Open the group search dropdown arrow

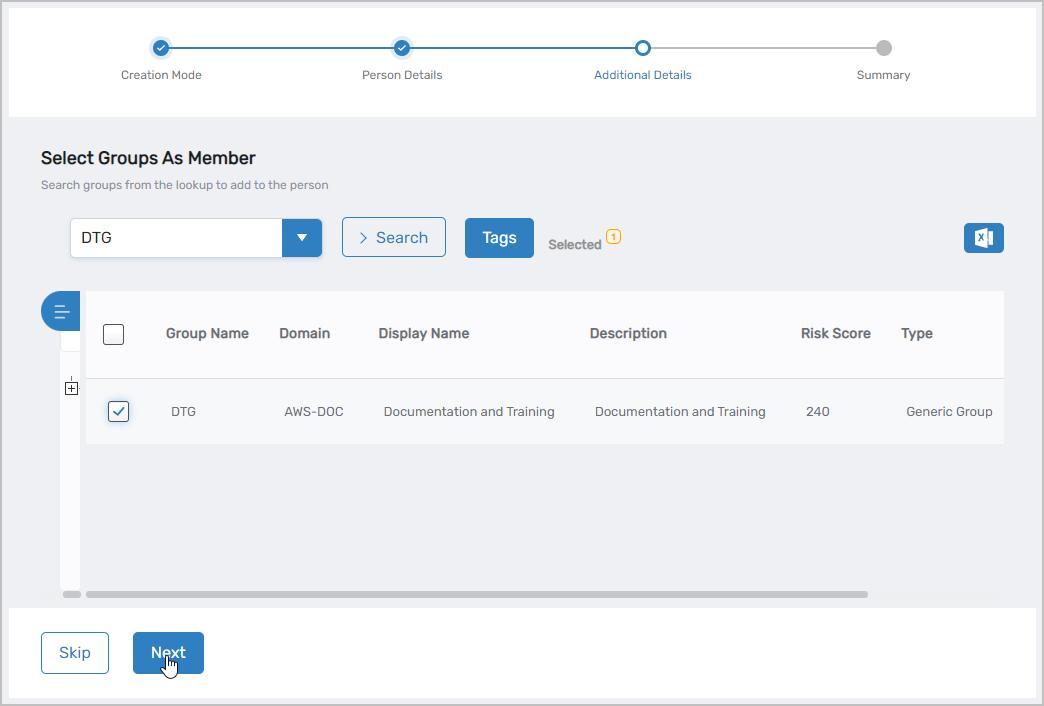coord(302,237)
